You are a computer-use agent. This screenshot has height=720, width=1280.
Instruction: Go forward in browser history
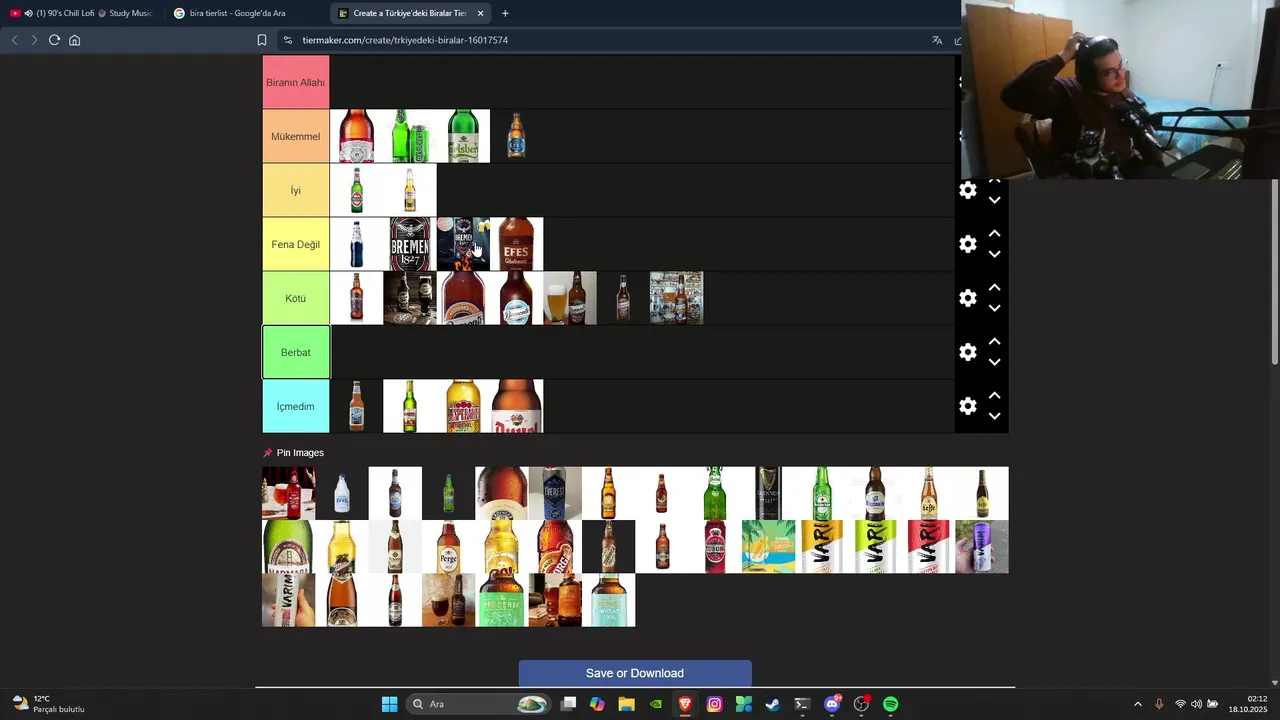click(x=34, y=40)
